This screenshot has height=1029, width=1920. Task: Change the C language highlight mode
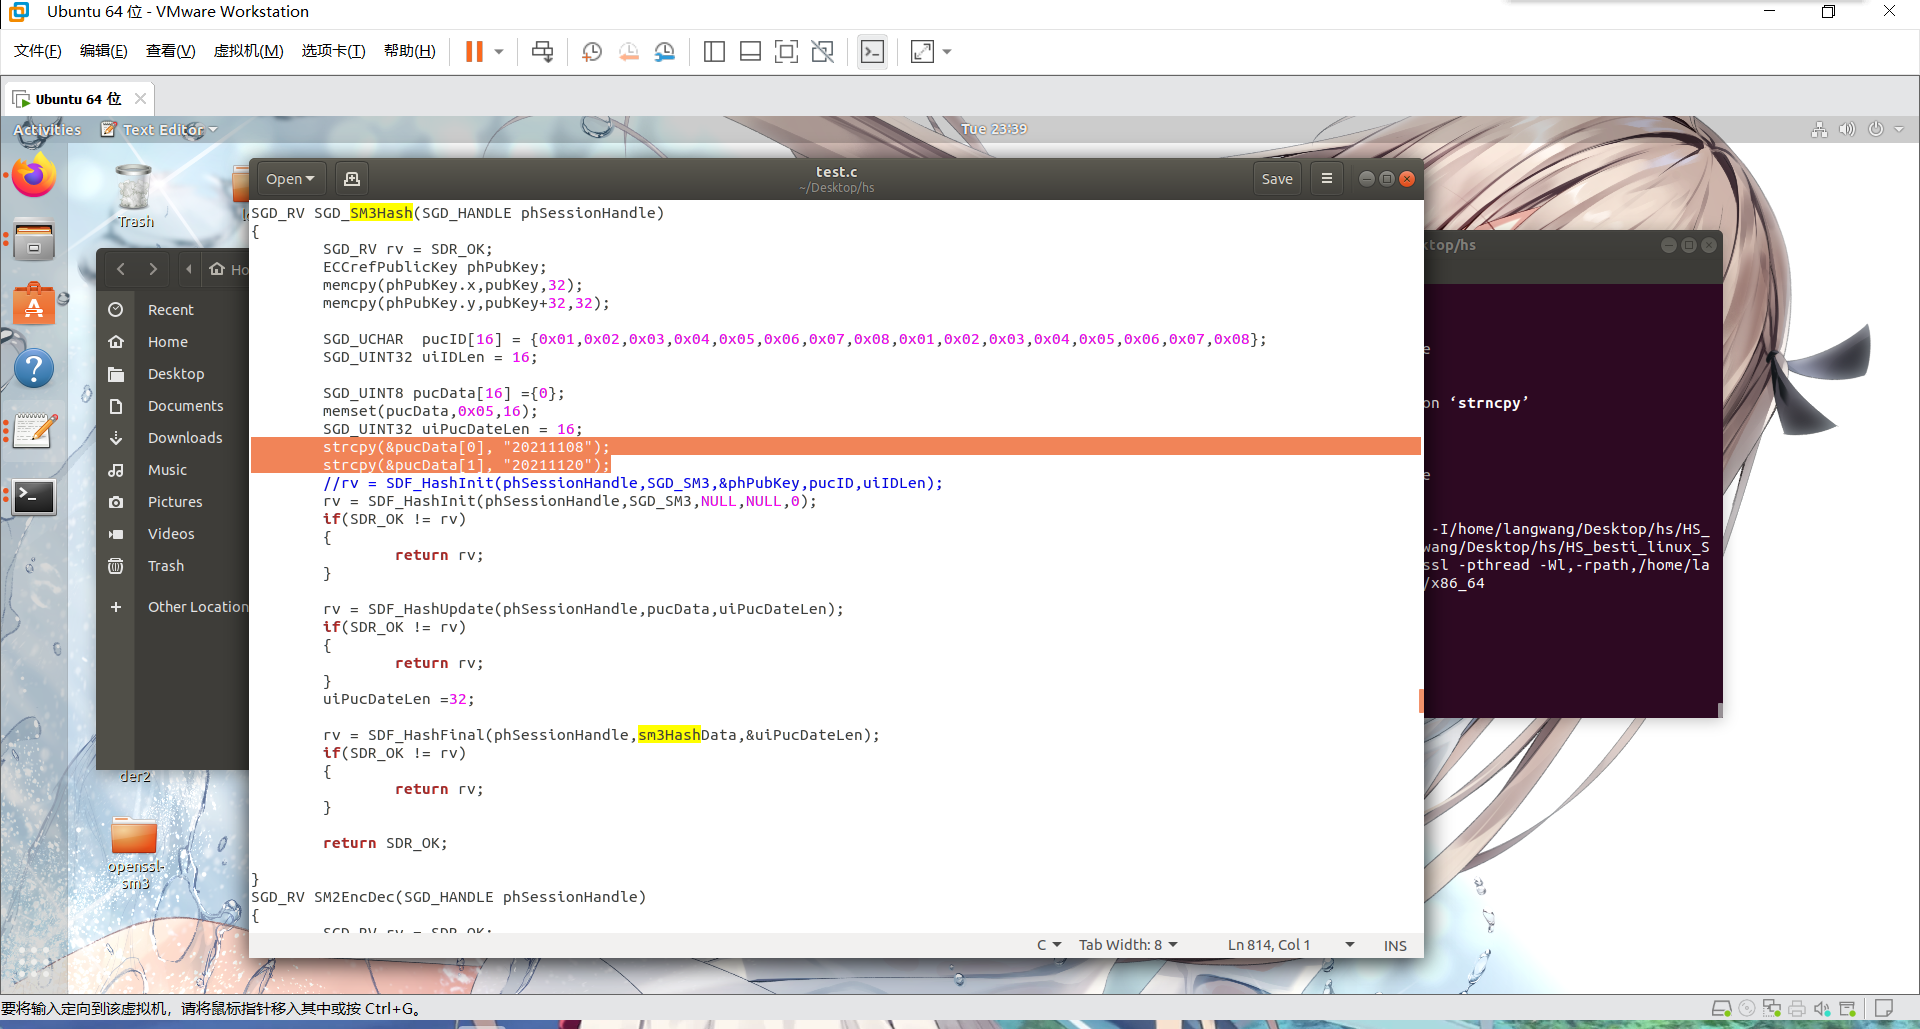(1049, 945)
